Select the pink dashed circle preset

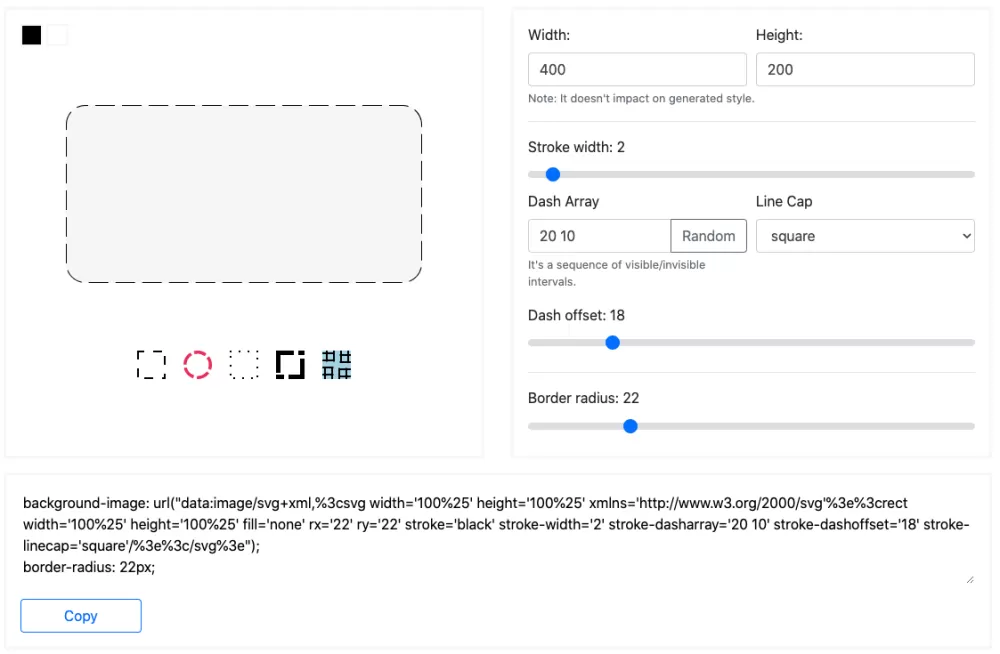[198, 364]
